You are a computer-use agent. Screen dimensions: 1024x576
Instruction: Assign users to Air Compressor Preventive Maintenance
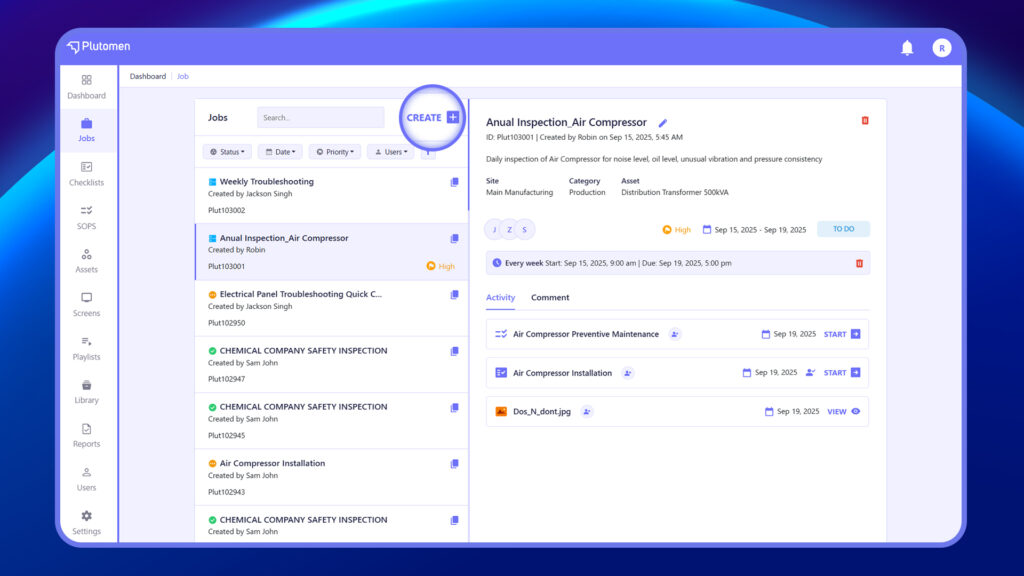[x=675, y=334]
